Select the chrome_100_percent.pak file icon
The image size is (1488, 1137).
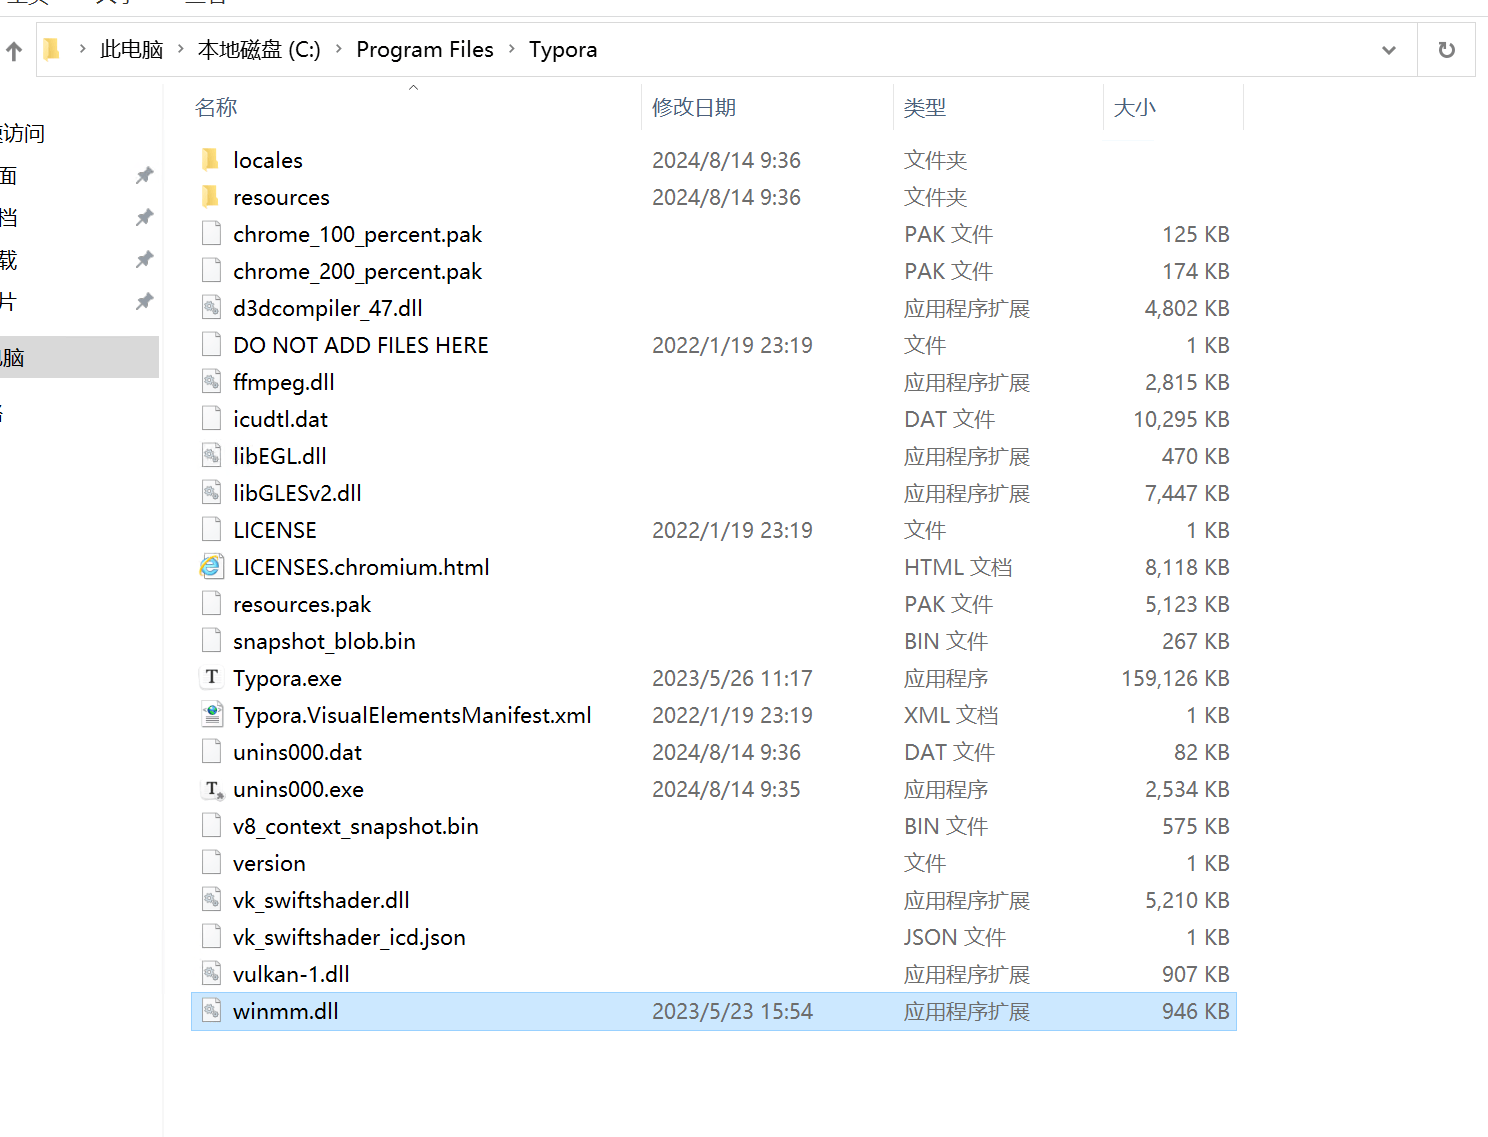click(211, 234)
